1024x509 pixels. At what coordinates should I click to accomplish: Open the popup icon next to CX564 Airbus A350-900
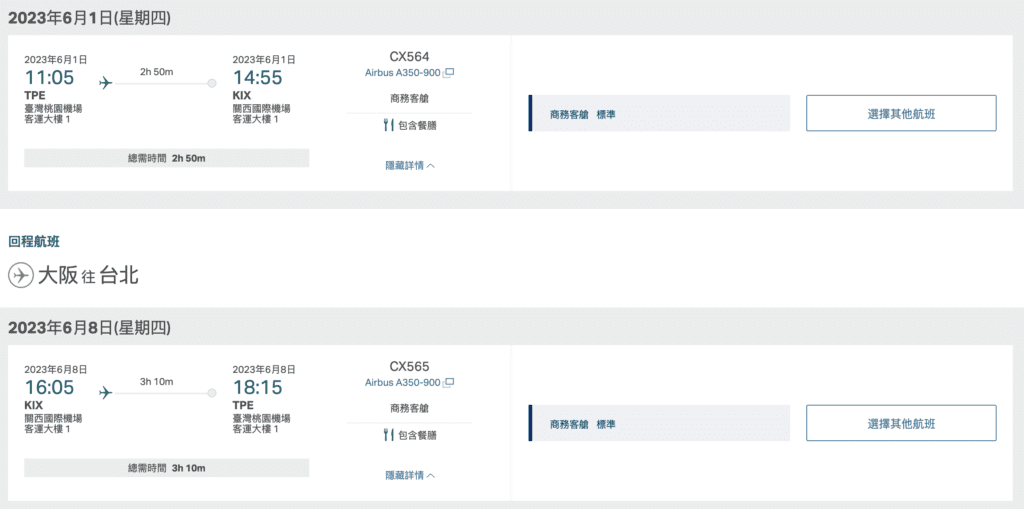448,73
